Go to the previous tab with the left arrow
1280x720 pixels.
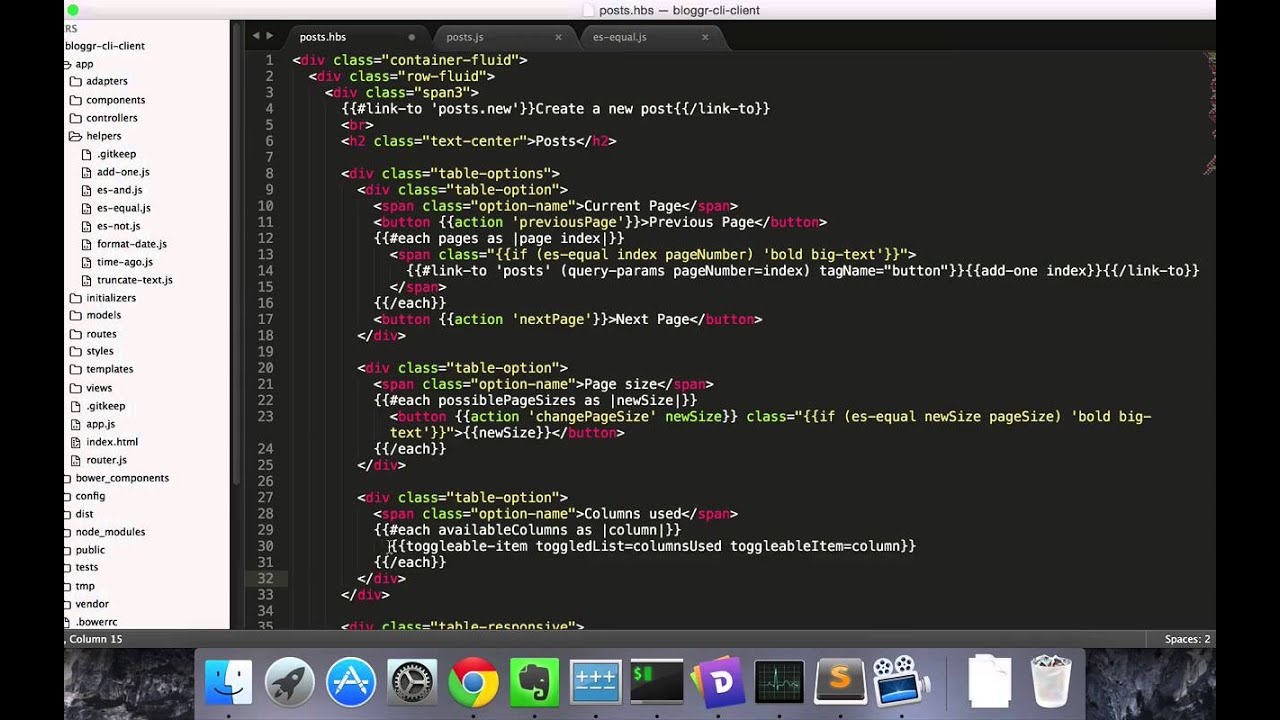click(256, 36)
